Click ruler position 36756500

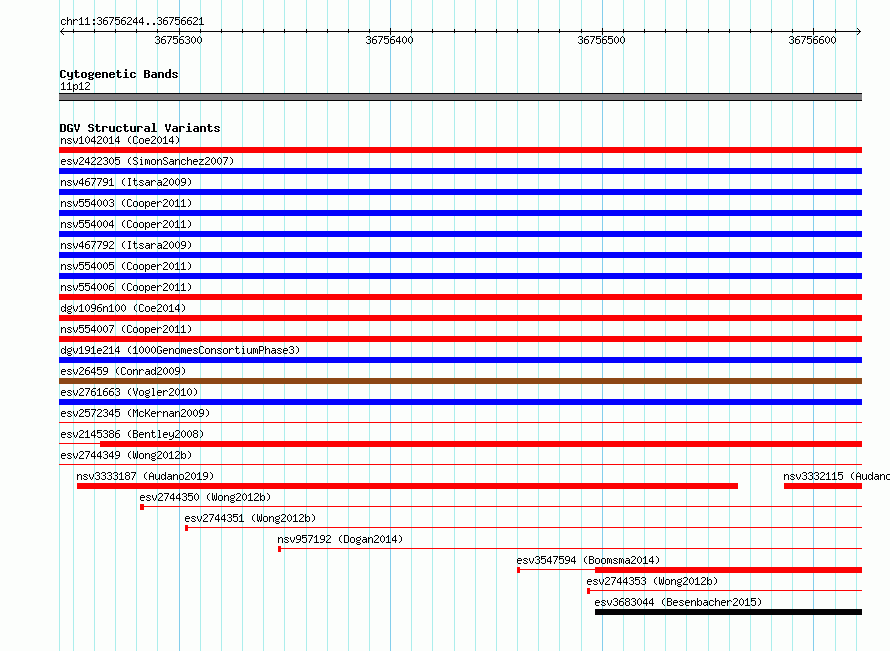coord(601,40)
